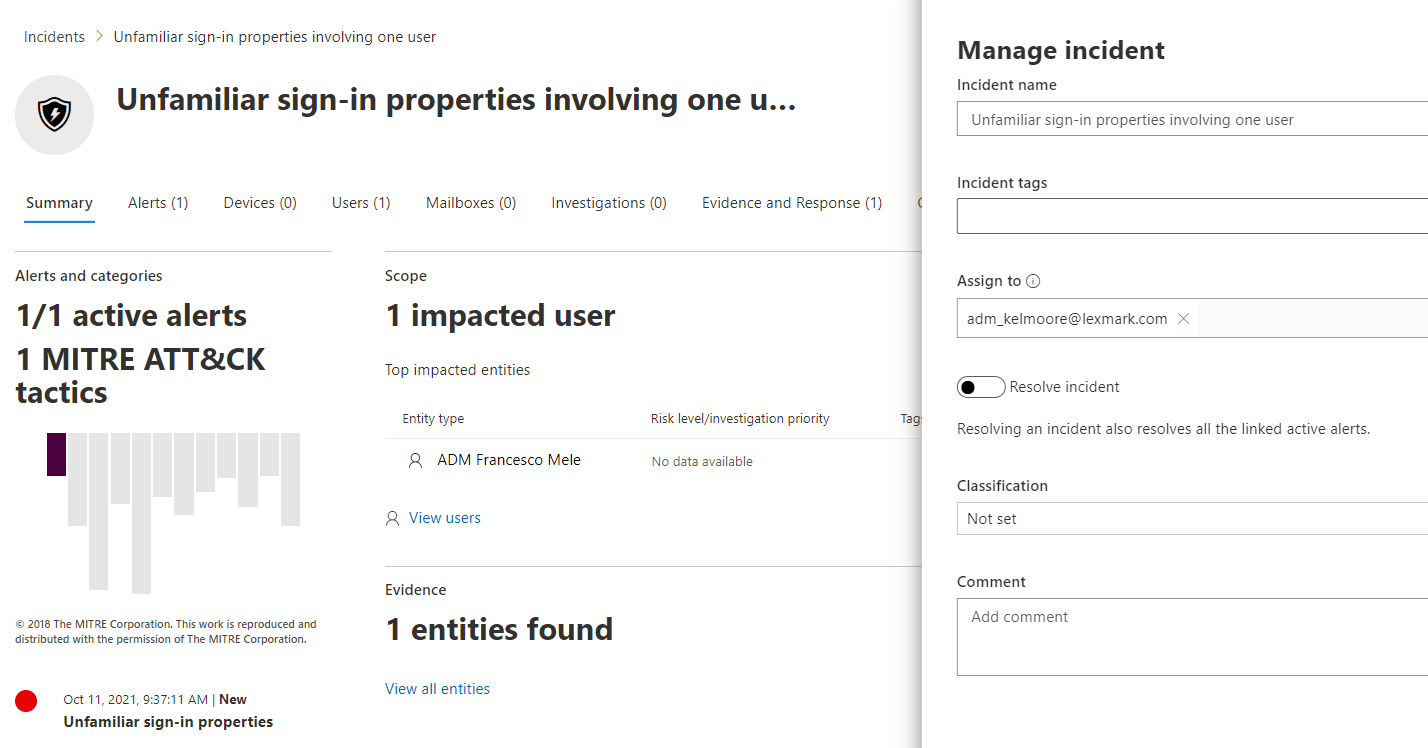1428x748 pixels.
Task: Open the Users (1) tab
Action: (360, 202)
